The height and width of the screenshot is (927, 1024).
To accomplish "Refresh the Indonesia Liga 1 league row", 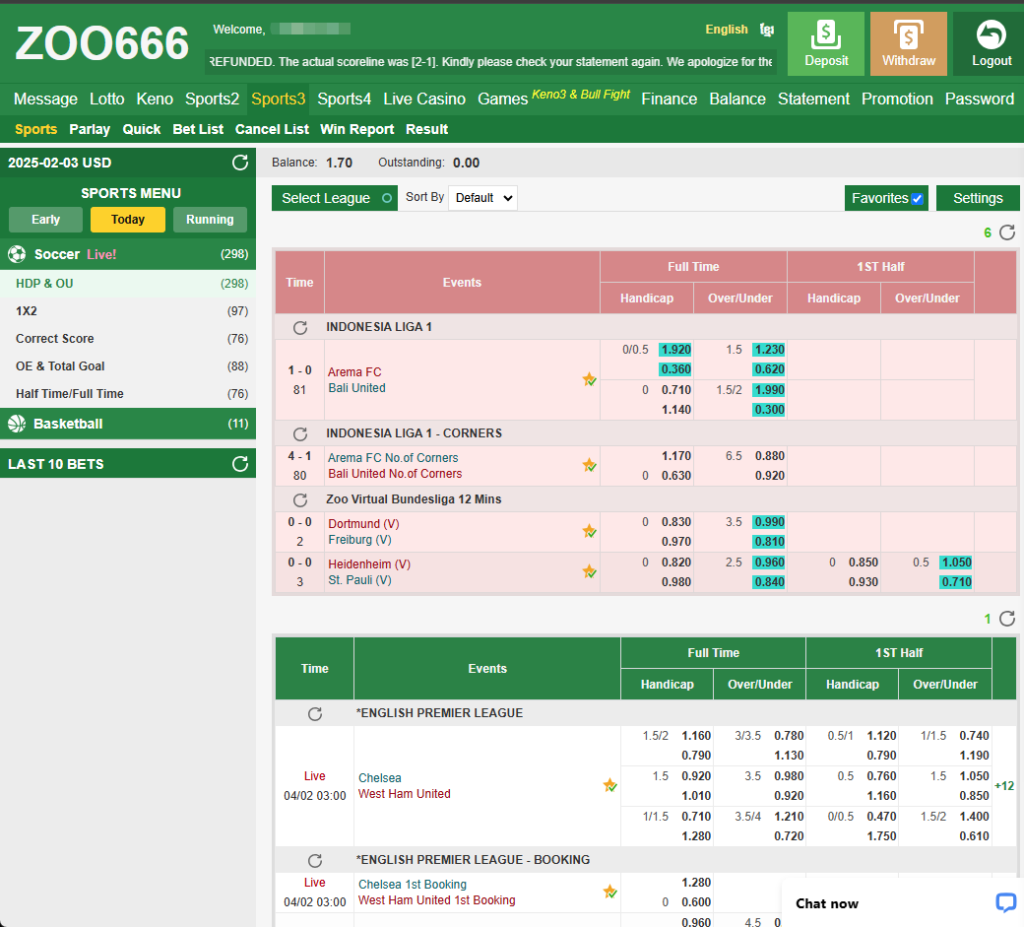I will coord(300,327).
